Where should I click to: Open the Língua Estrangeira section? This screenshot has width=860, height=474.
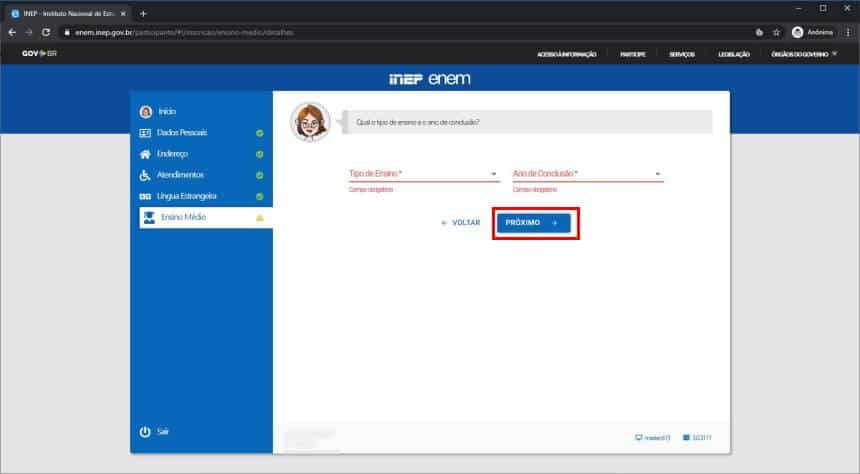point(201,196)
